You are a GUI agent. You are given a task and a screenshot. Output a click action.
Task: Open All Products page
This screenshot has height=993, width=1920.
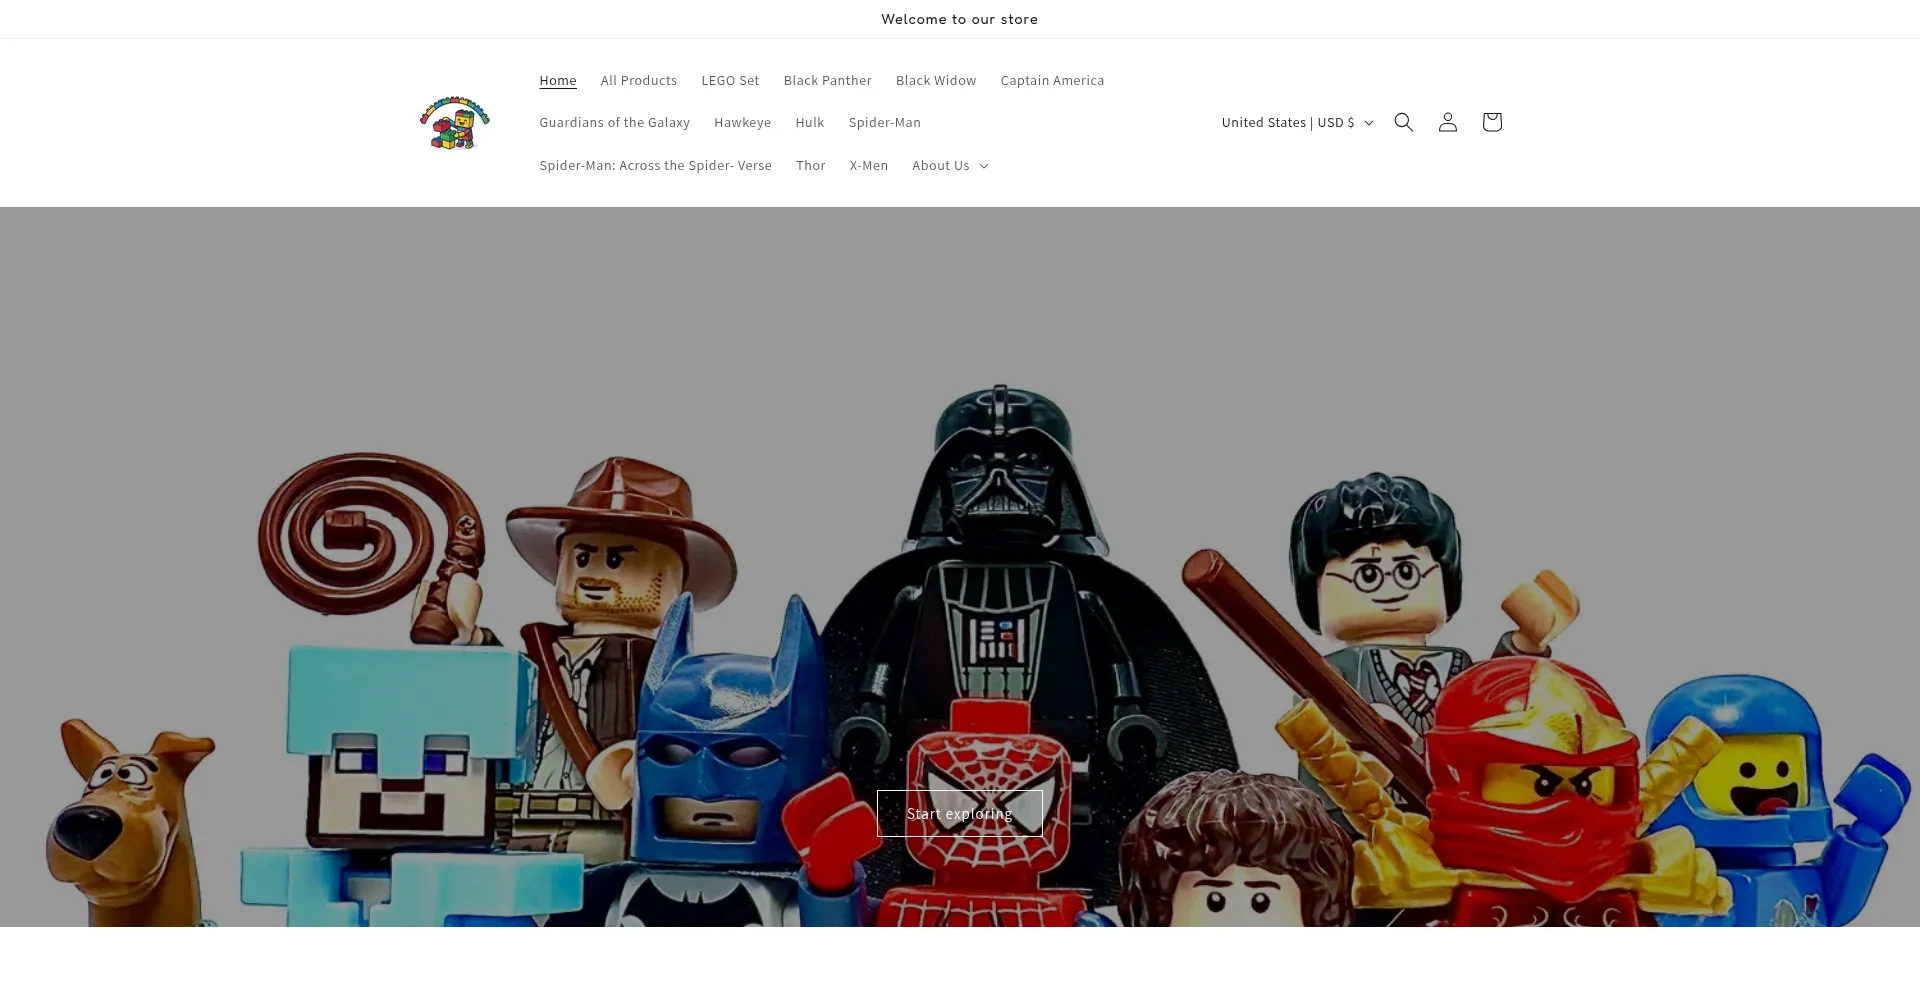coord(639,80)
